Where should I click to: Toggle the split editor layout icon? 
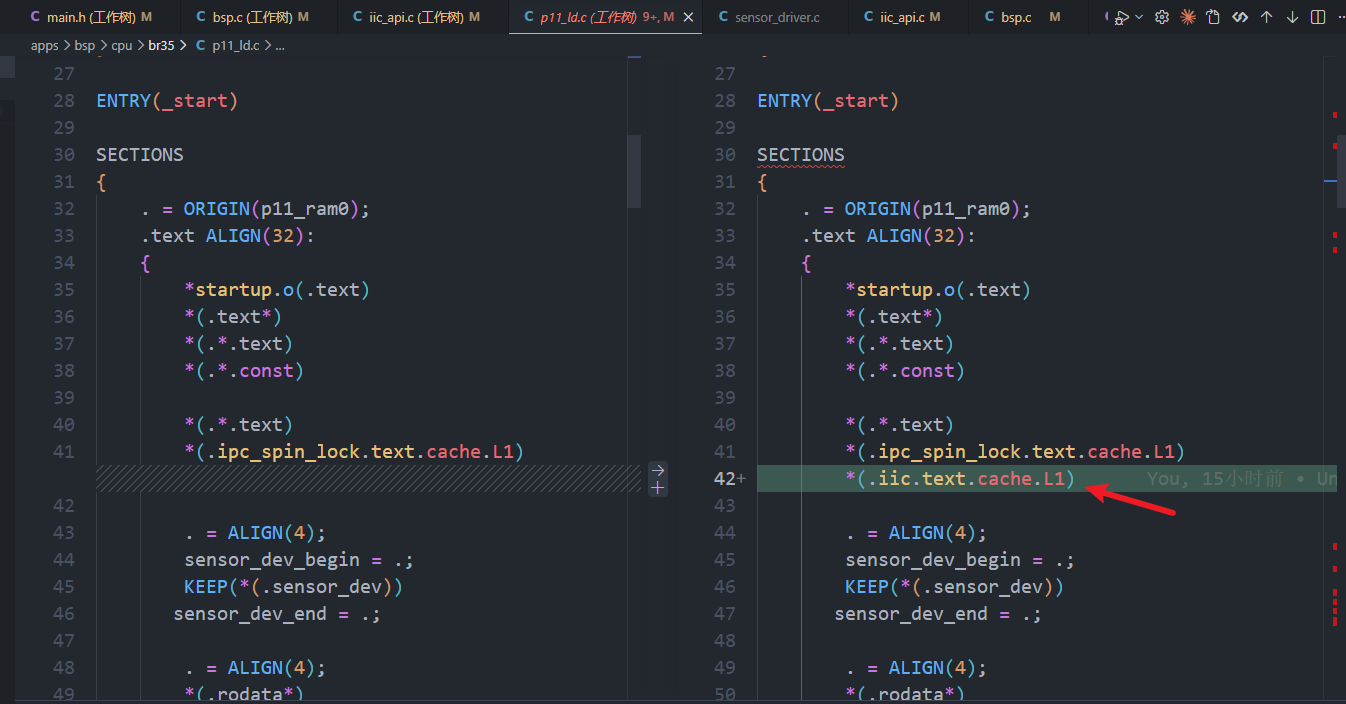1318,17
